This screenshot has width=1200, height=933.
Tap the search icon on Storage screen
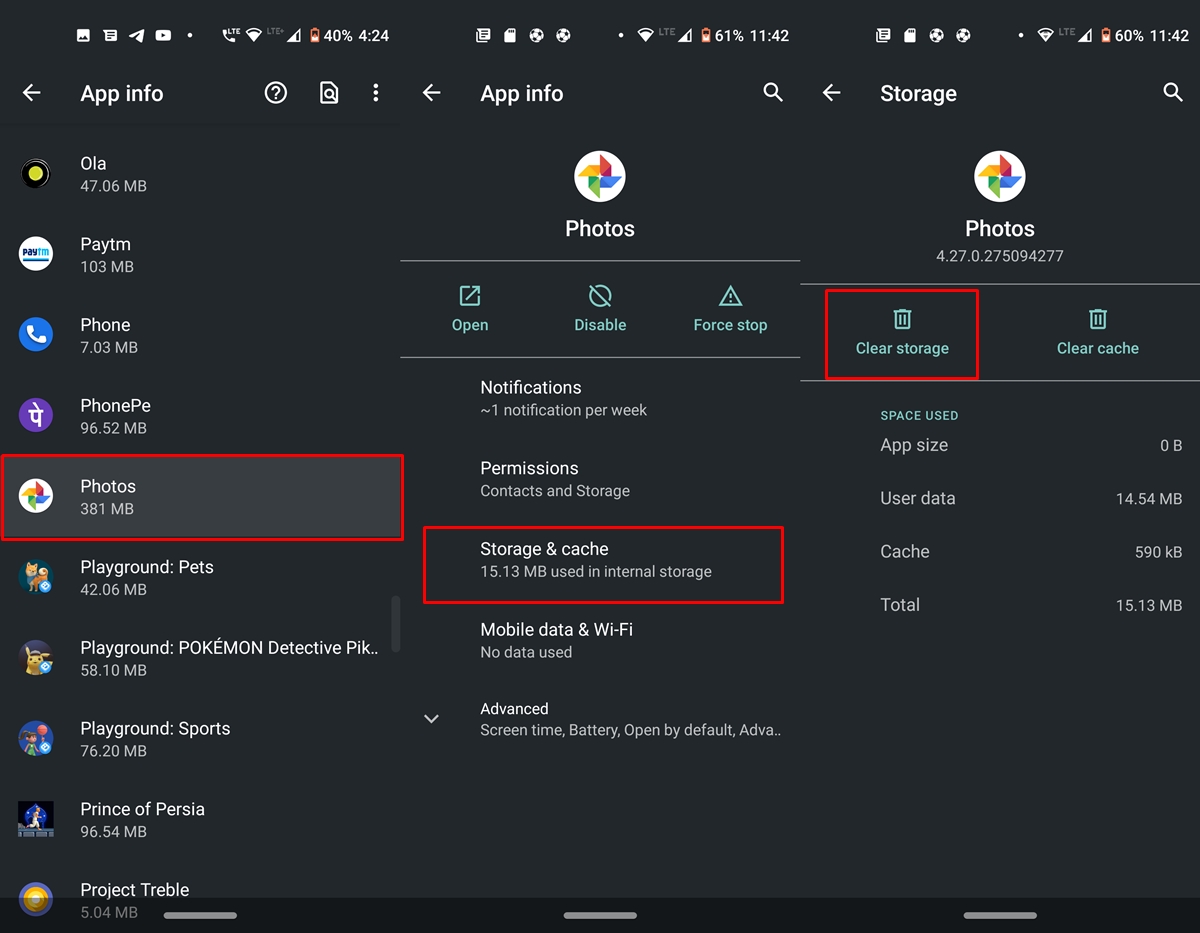click(1173, 92)
